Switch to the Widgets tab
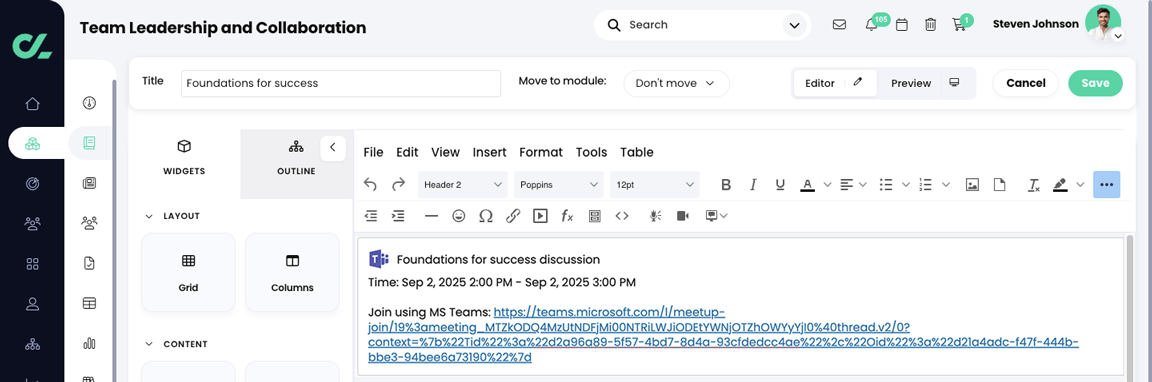This screenshot has height=382, width=1152. (x=184, y=158)
